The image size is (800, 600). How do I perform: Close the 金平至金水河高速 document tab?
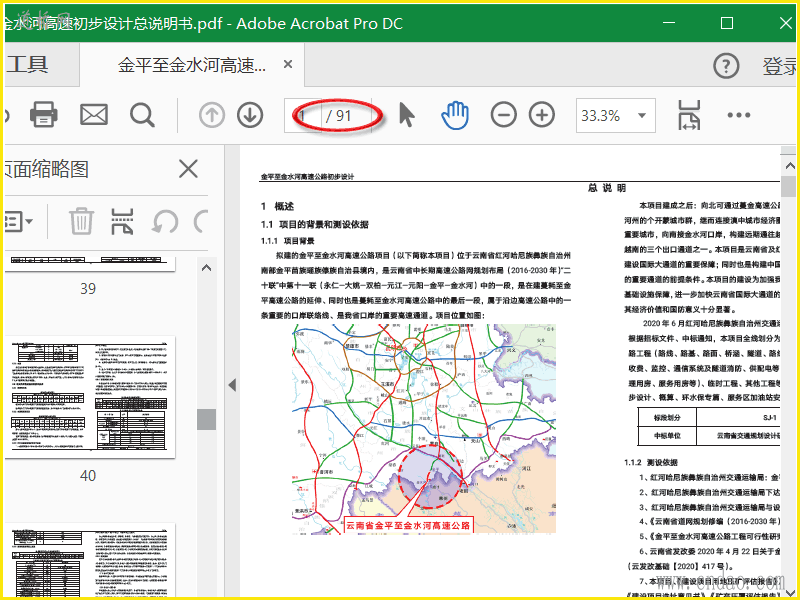point(288,64)
